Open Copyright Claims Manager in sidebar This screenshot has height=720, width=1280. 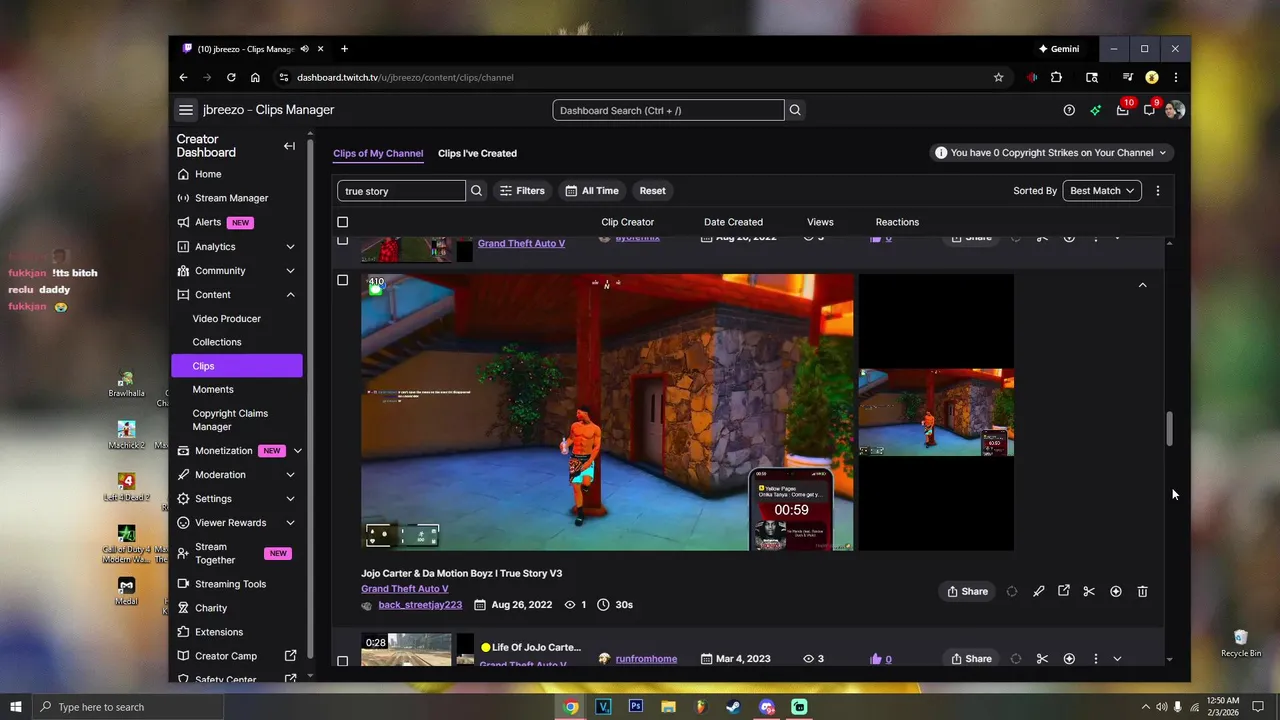[231, 420]
